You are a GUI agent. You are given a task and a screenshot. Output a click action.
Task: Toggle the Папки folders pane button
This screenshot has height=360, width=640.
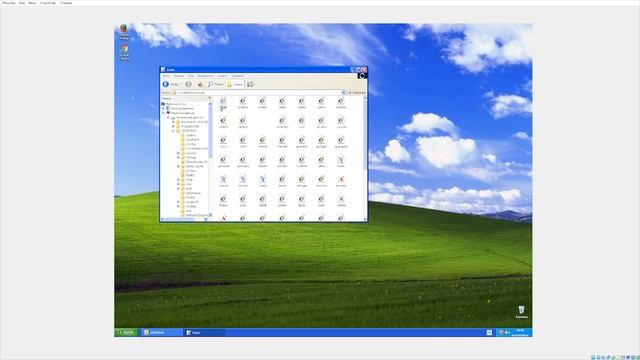click(235, 84)
